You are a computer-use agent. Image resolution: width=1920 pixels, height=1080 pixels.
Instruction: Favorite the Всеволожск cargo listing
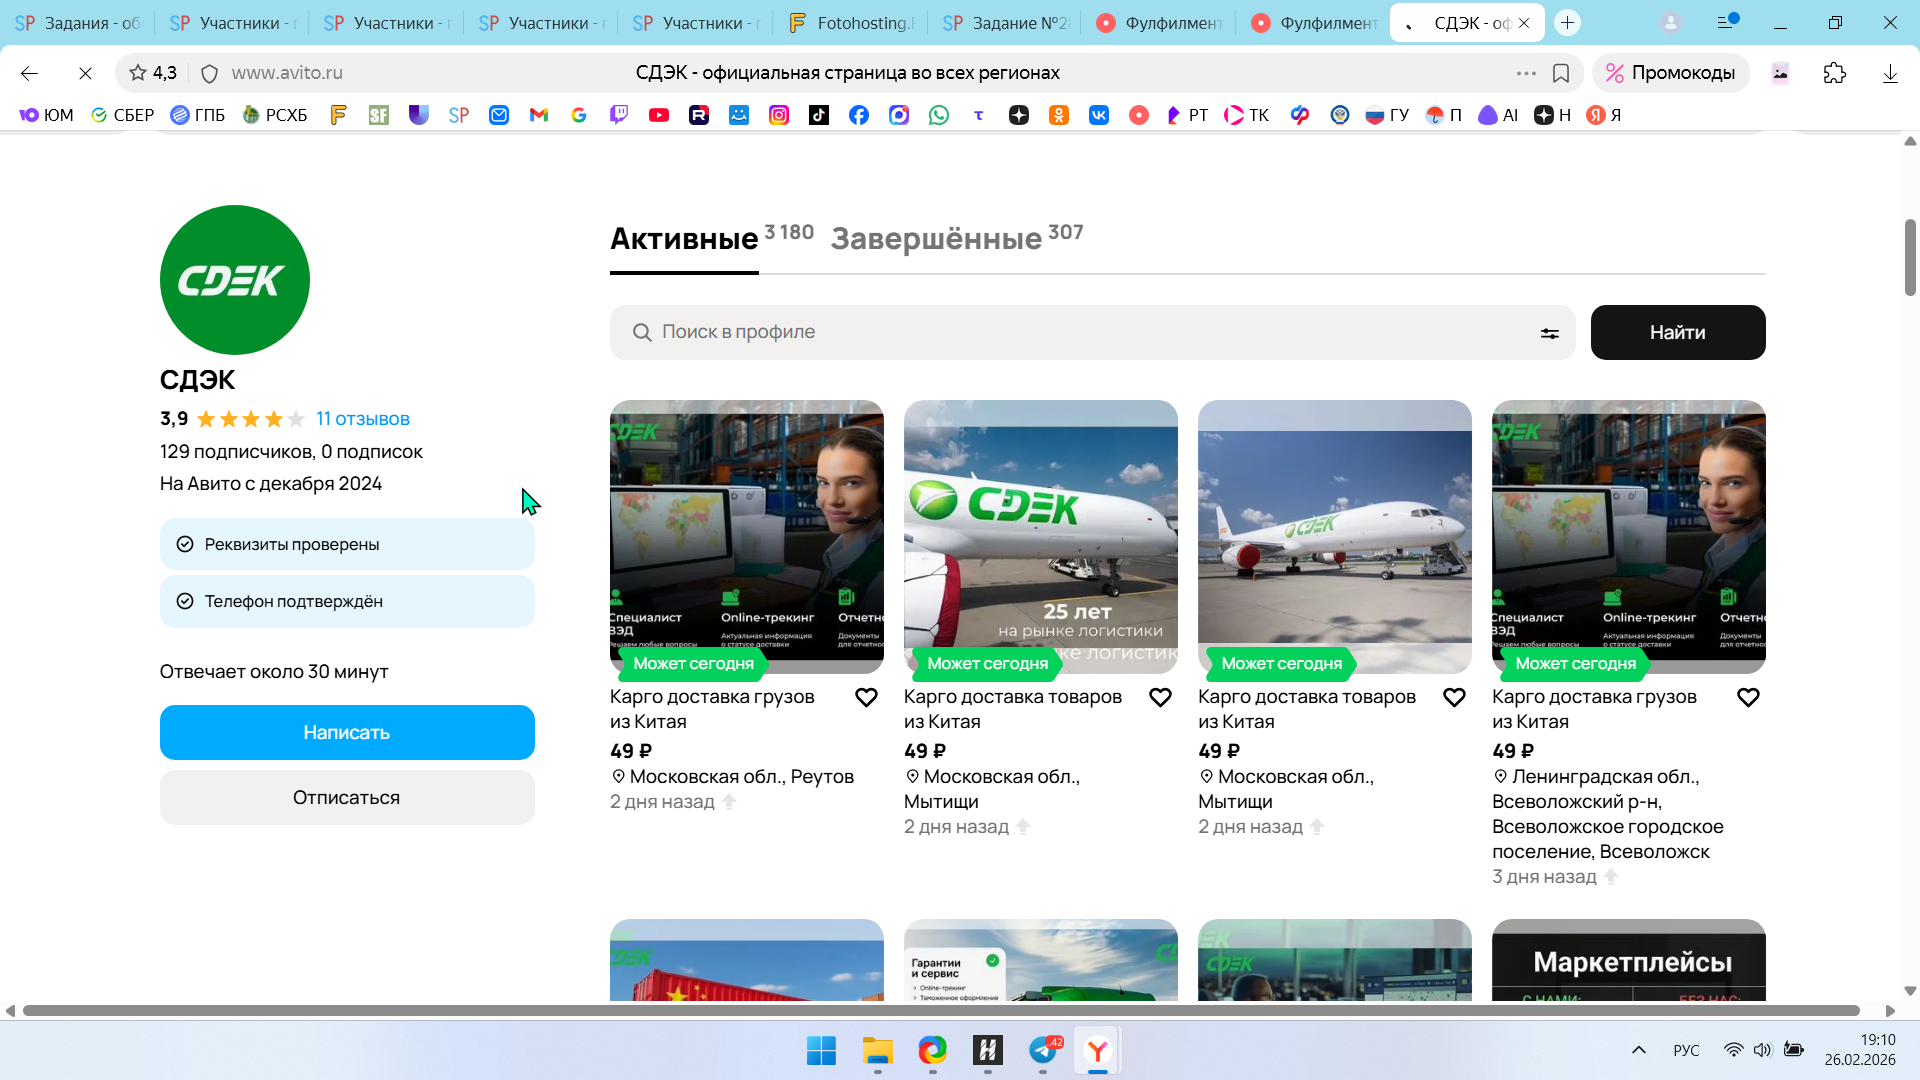(1747, 697)
